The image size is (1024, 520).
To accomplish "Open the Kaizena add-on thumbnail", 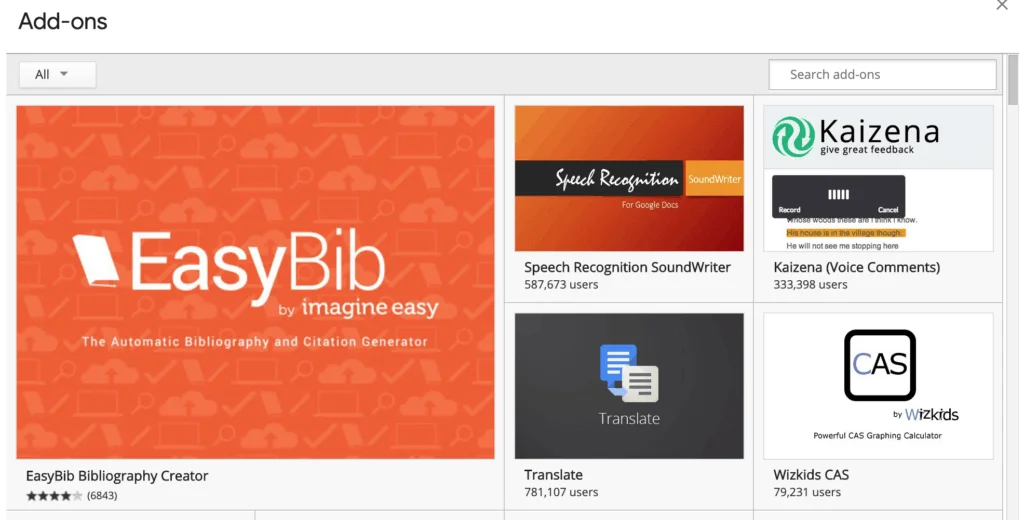I will click(x=878, y=178).
